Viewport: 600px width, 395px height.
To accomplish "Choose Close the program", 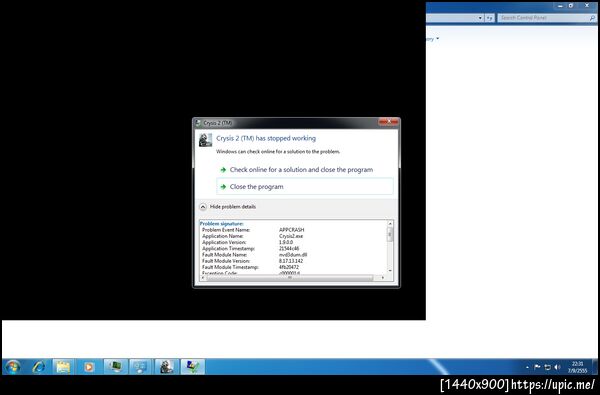I will tap(305, 187).
